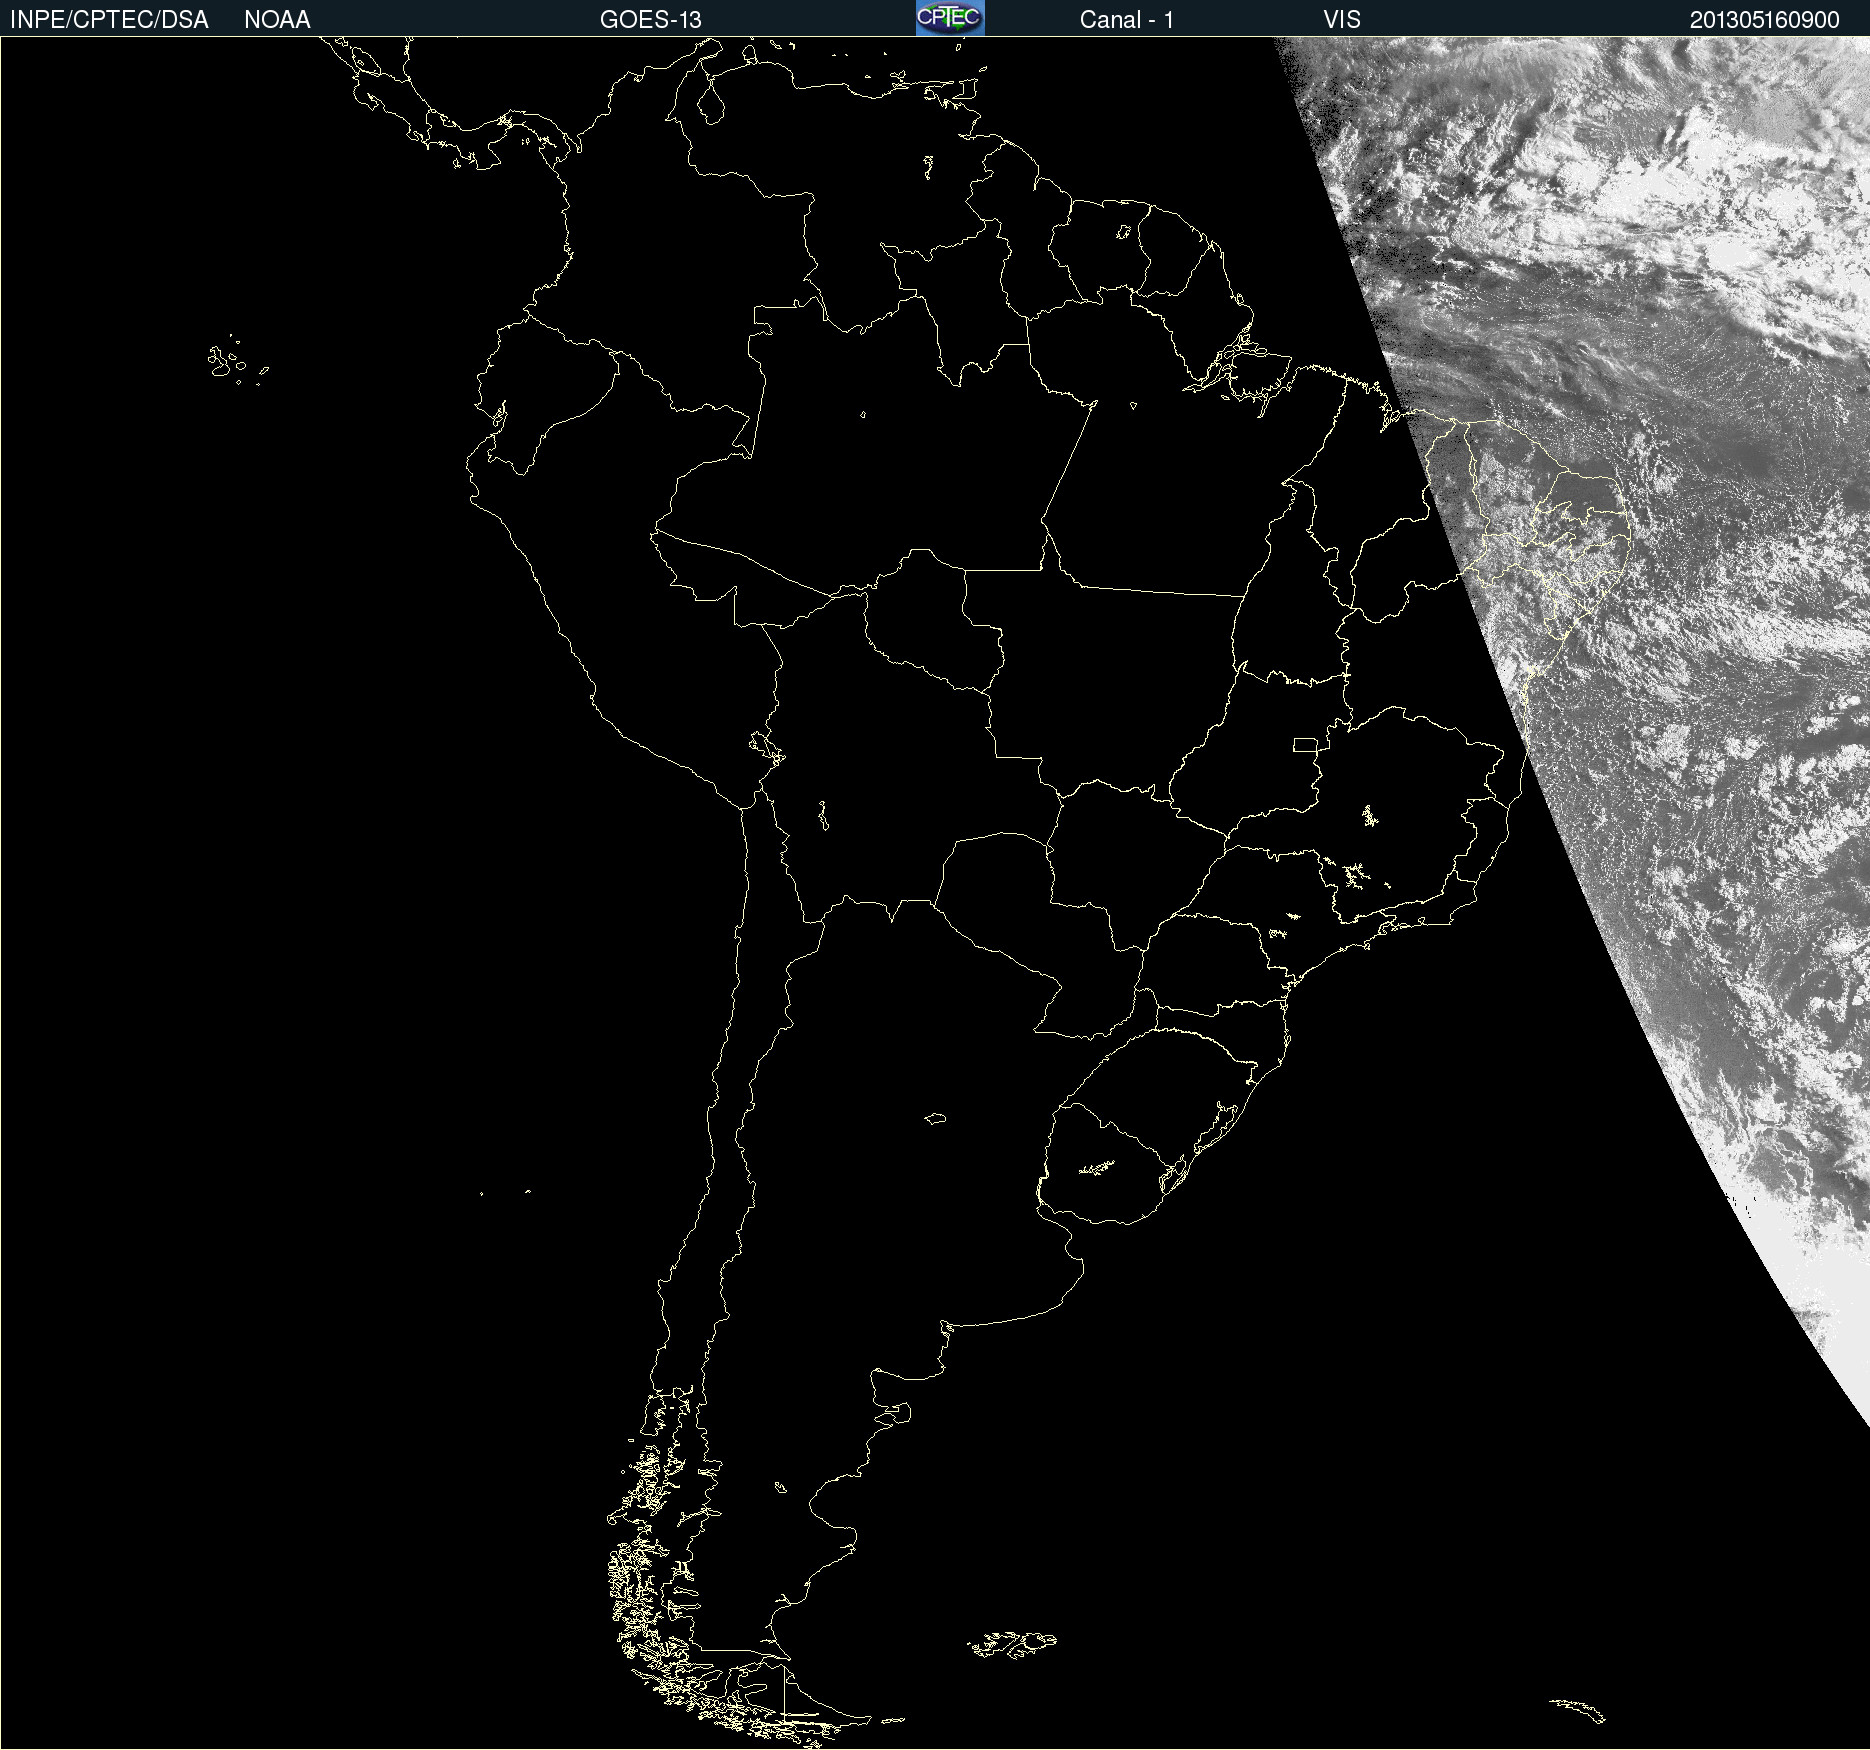Click the Lake Titicaca outline
This screenshot has height=1750, width=1870.
coord(766,746)
